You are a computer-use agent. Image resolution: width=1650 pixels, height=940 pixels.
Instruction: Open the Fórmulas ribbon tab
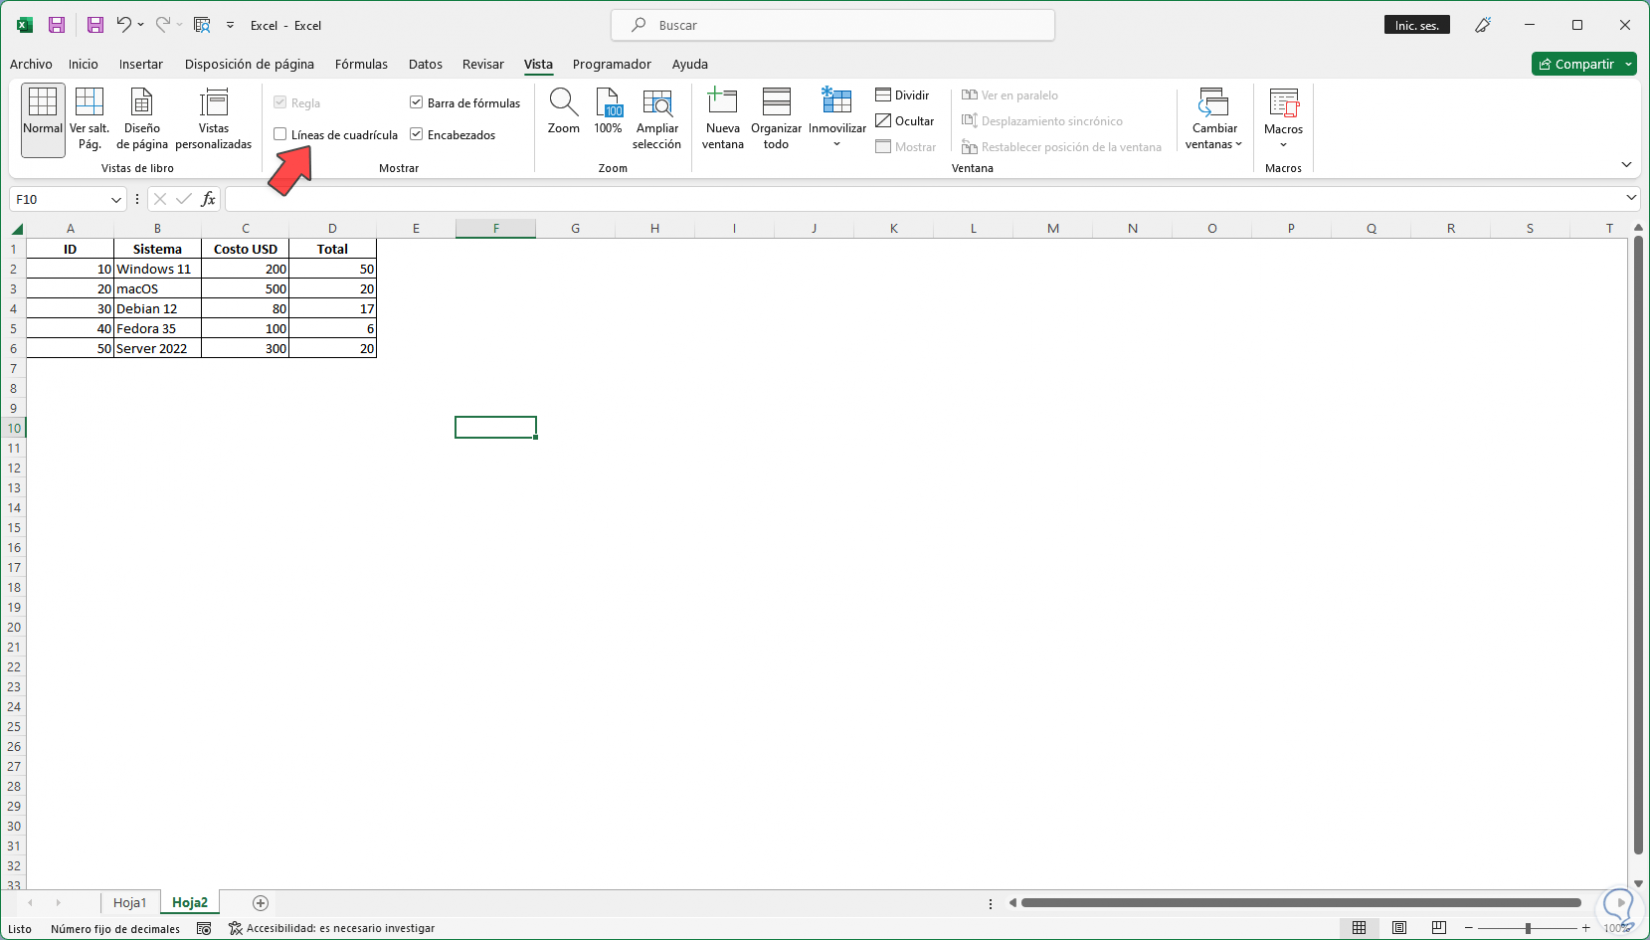361,64
